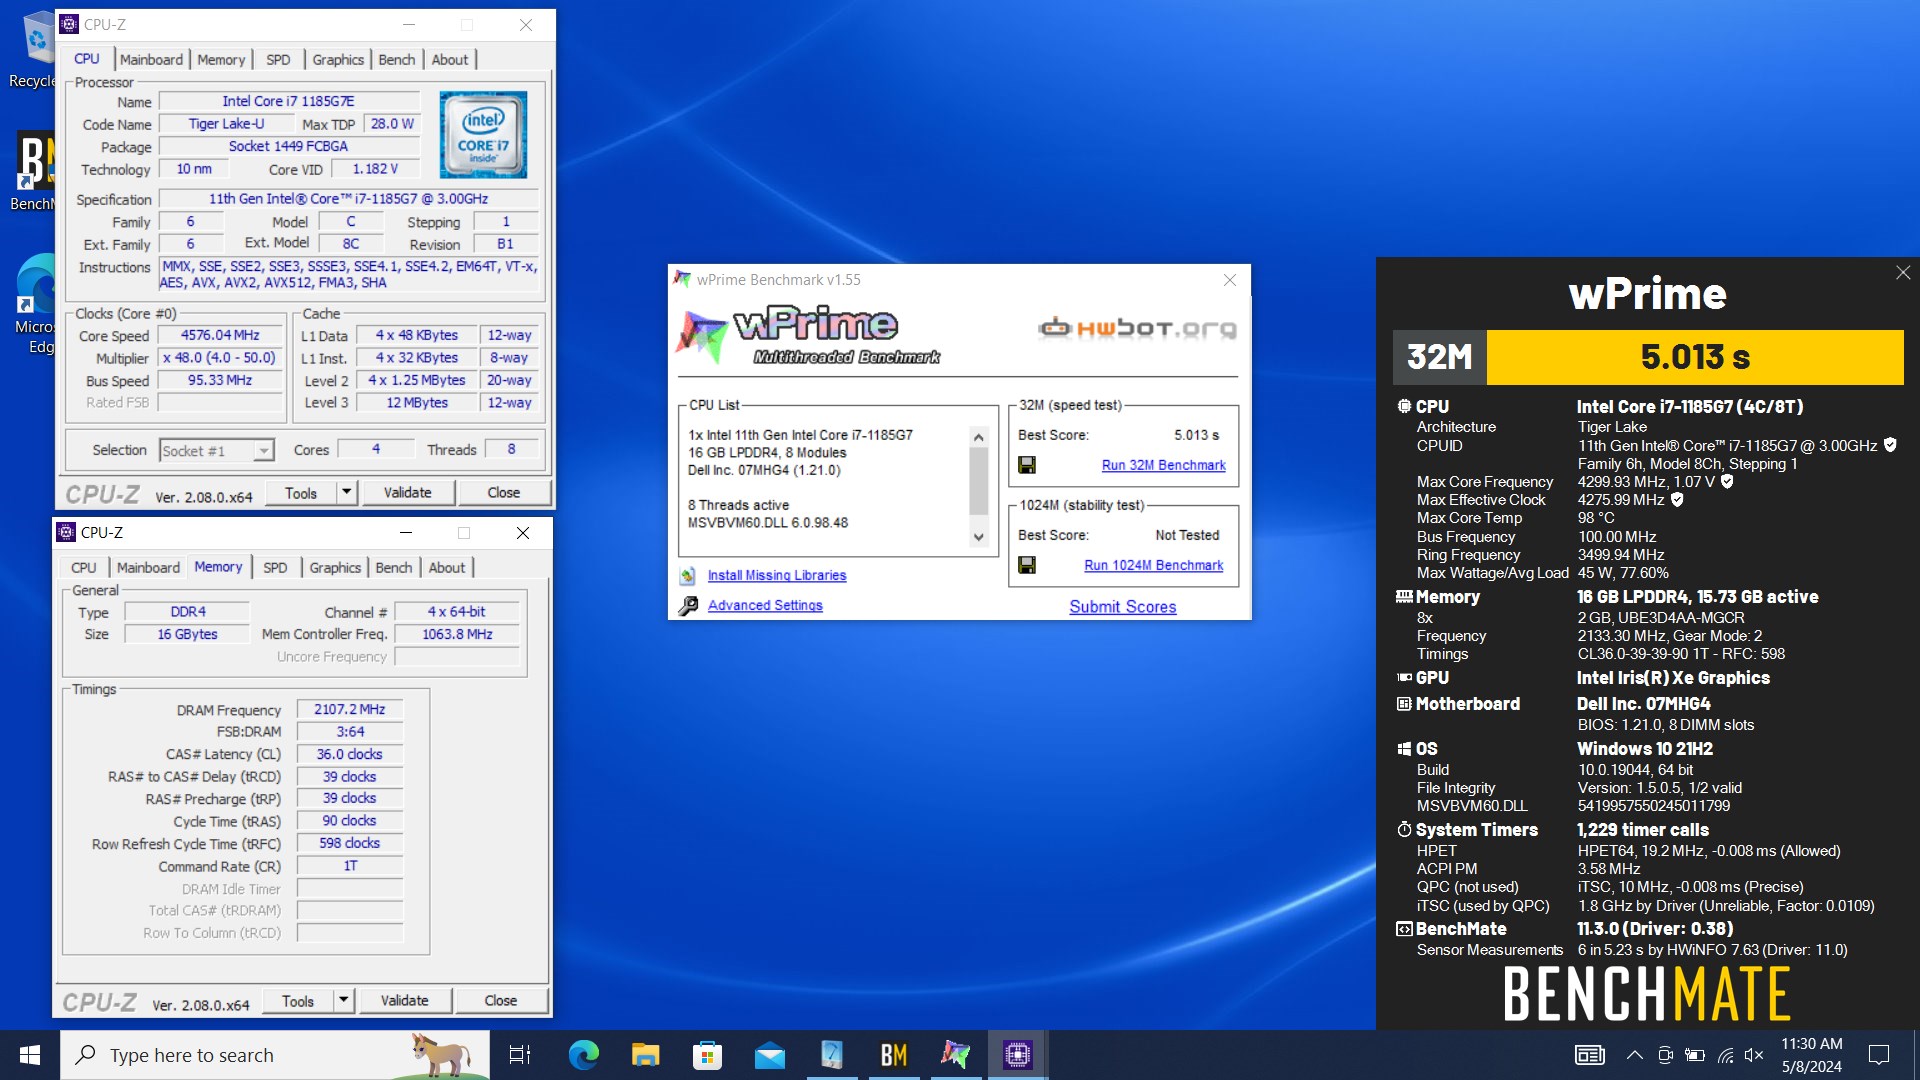Open Edge browser from the taskbar
1920x1080 pixels.
pos(583,1055)
